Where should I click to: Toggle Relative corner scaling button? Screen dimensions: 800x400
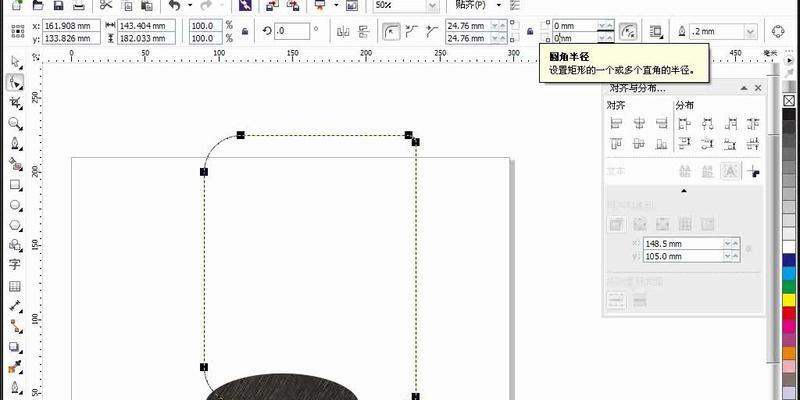pos(628,32)
